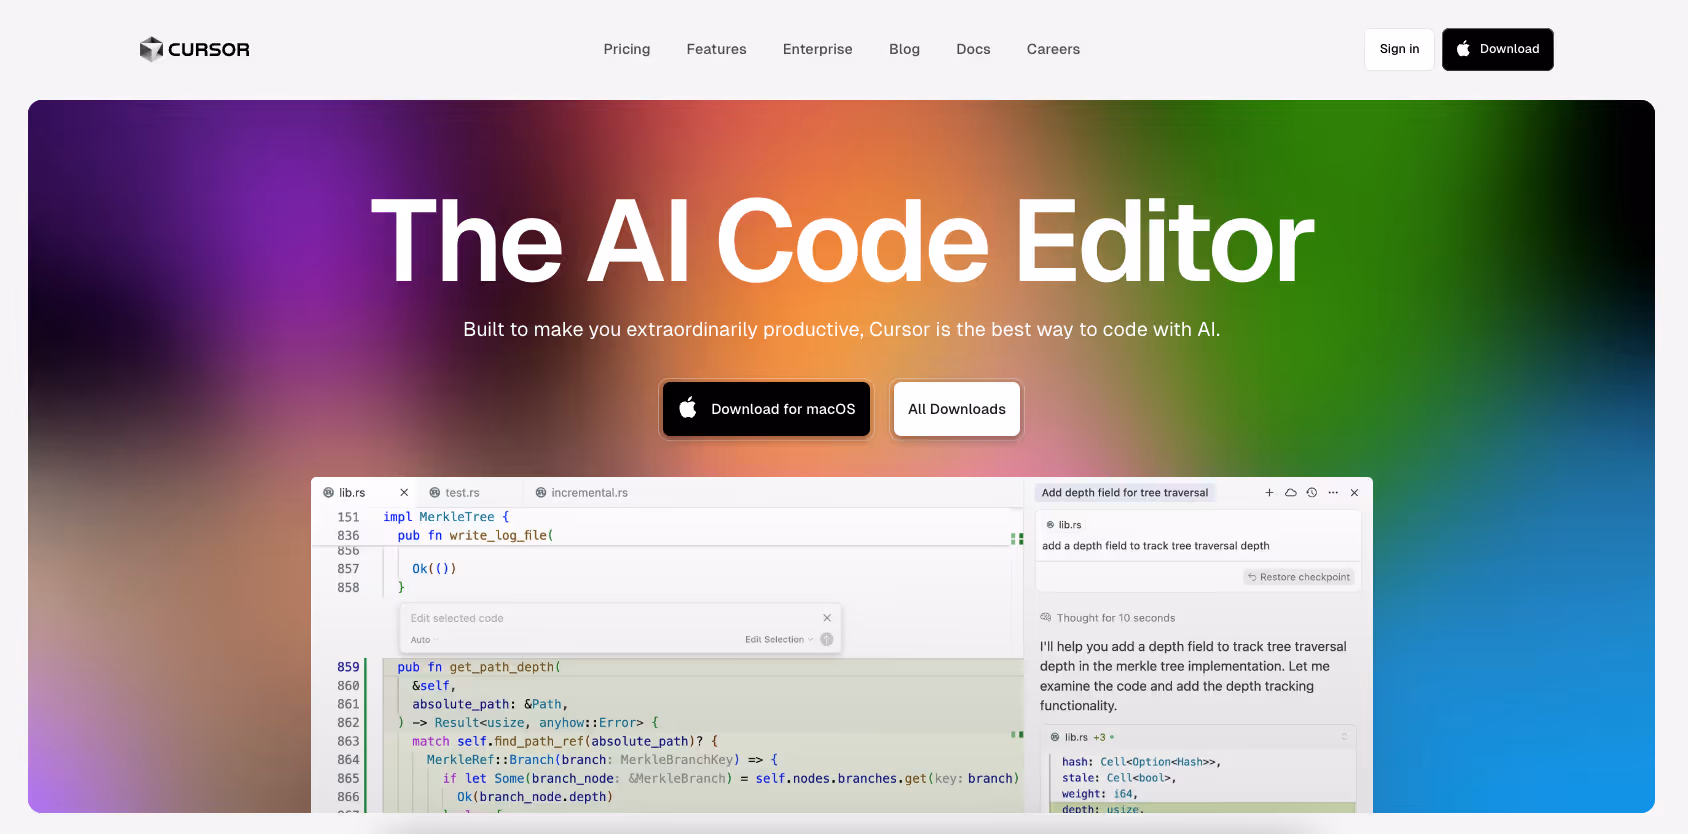Click the Cursor logo in the header
This screenshot has width=1688, height=834.
(195, 49)
